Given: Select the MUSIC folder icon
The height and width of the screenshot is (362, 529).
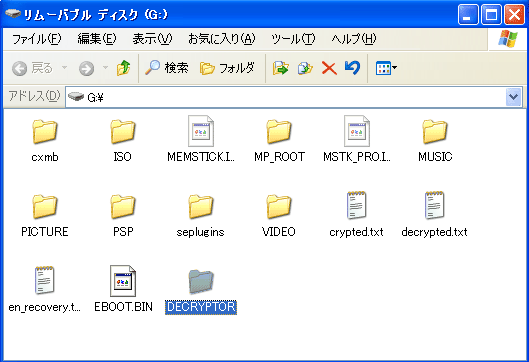Looking at the screenshot, I should pos(435,131).
